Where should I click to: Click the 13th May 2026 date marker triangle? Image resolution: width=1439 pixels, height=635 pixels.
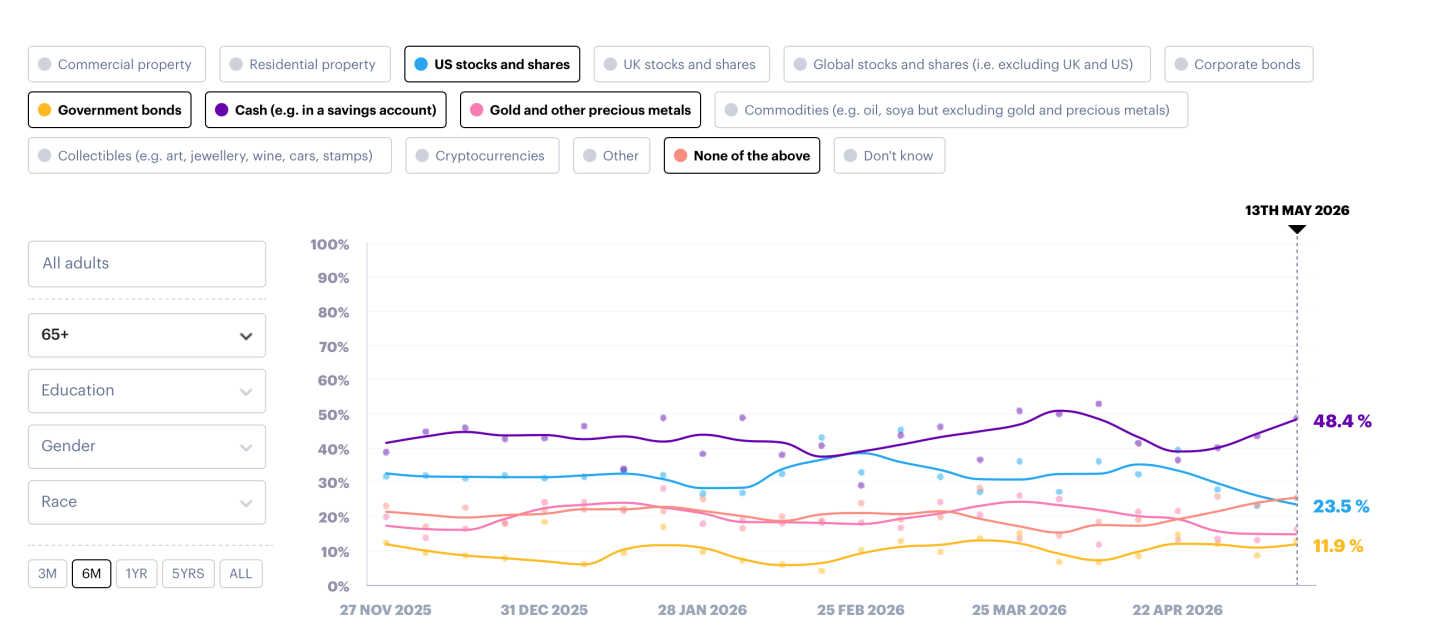pos(1297,229)
